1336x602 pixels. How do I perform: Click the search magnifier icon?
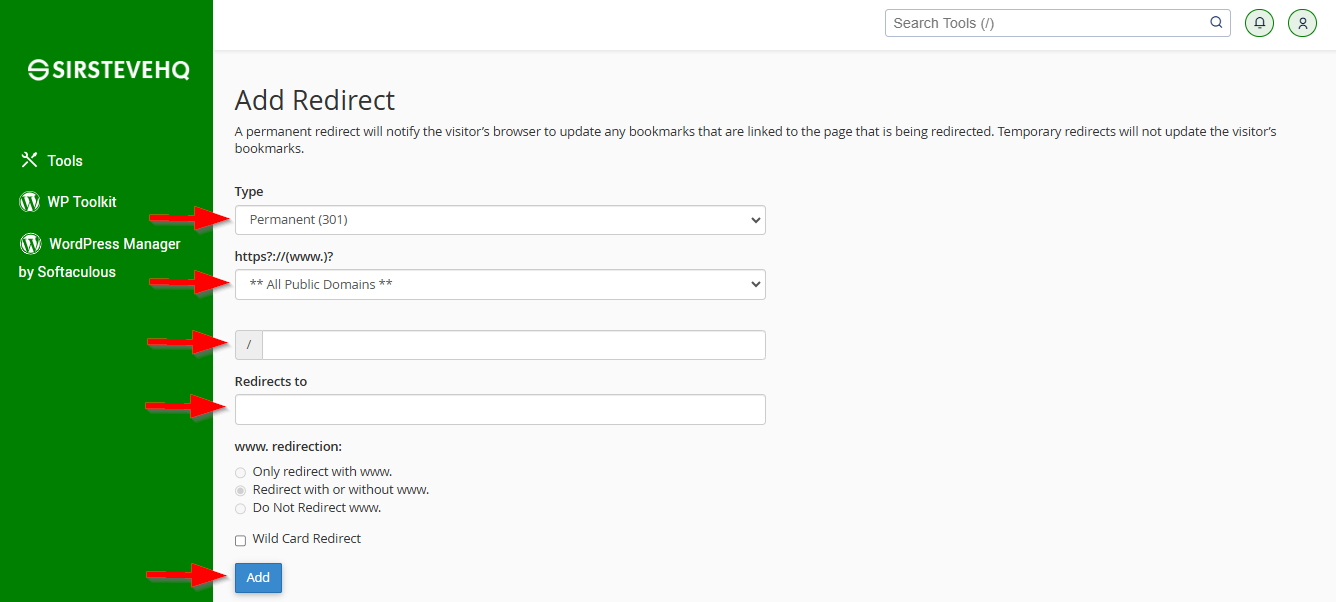(x=1216, y=22)
